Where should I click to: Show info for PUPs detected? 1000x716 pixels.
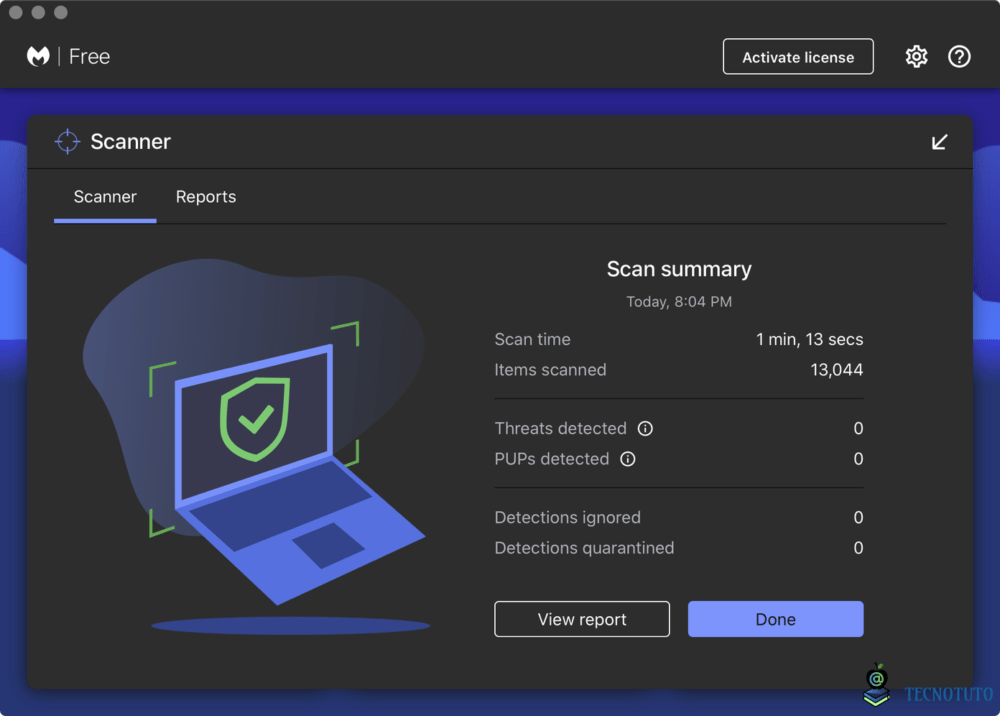click(x=628, y=459)
